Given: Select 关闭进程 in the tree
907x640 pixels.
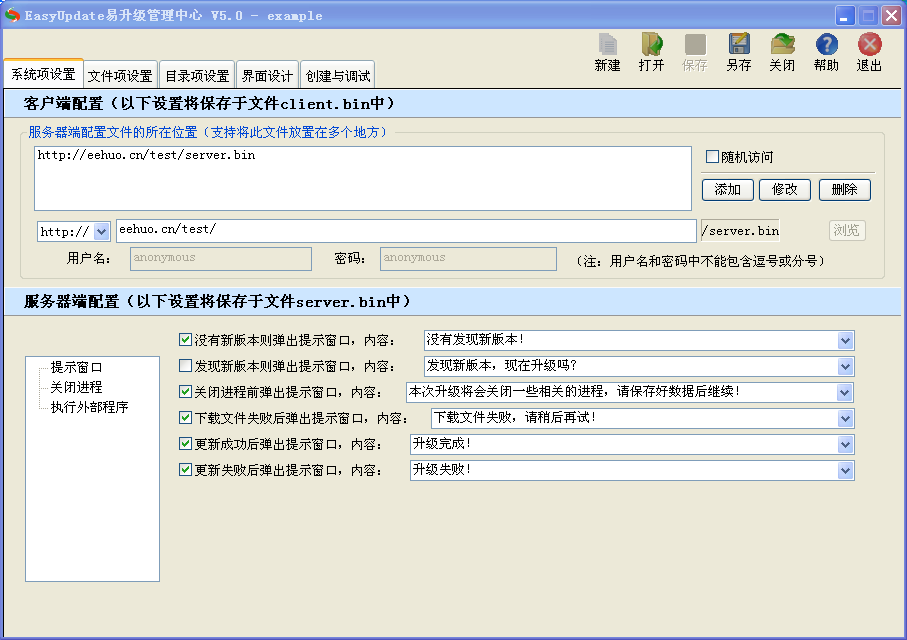Looking at the screenshot, I should click(x=76, y=387).
